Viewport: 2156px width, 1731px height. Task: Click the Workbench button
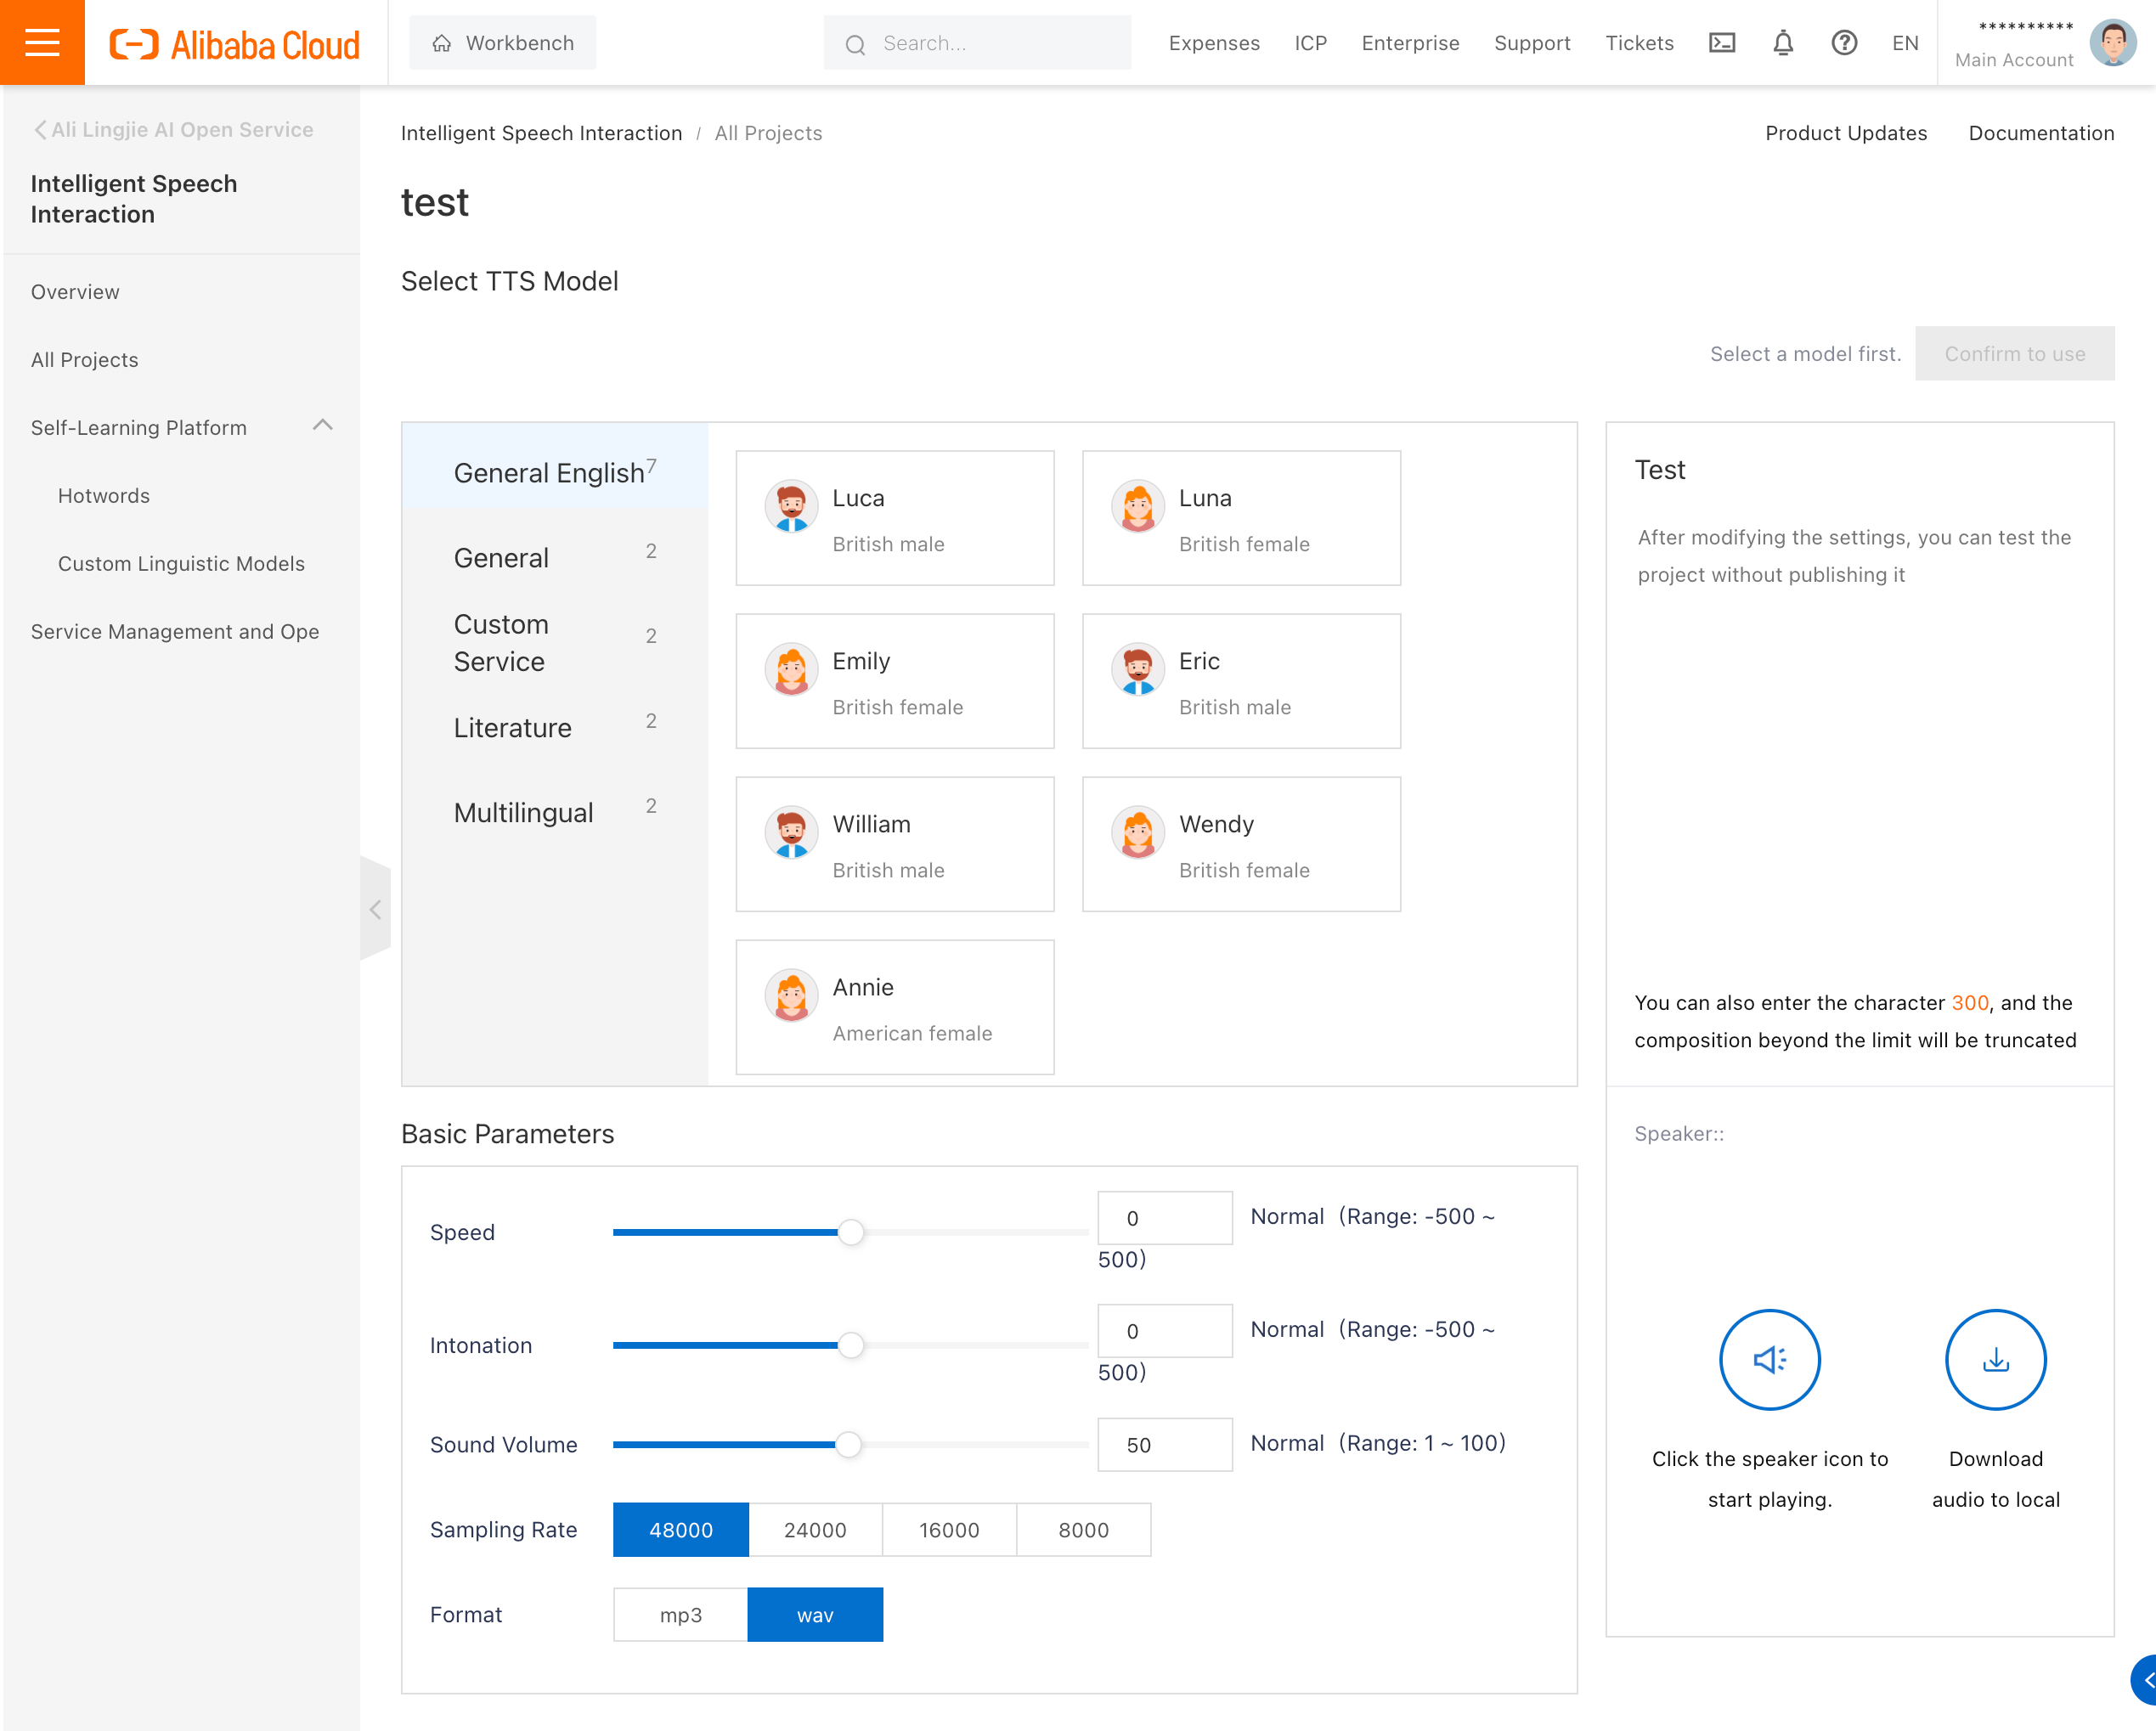tap(503, 43)
